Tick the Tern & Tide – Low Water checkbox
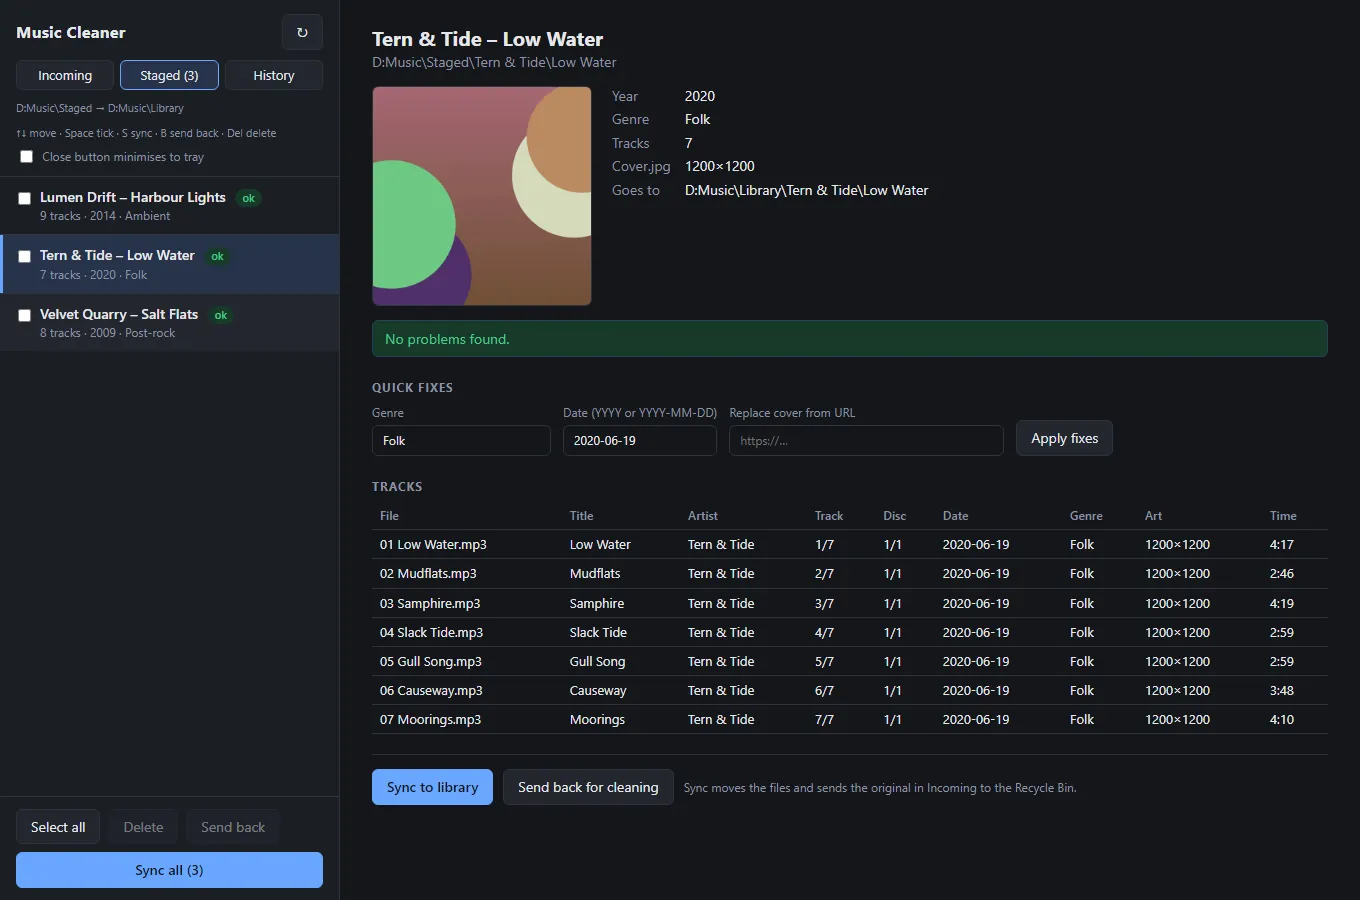1360x900 pixels. (x=24, y=256)
